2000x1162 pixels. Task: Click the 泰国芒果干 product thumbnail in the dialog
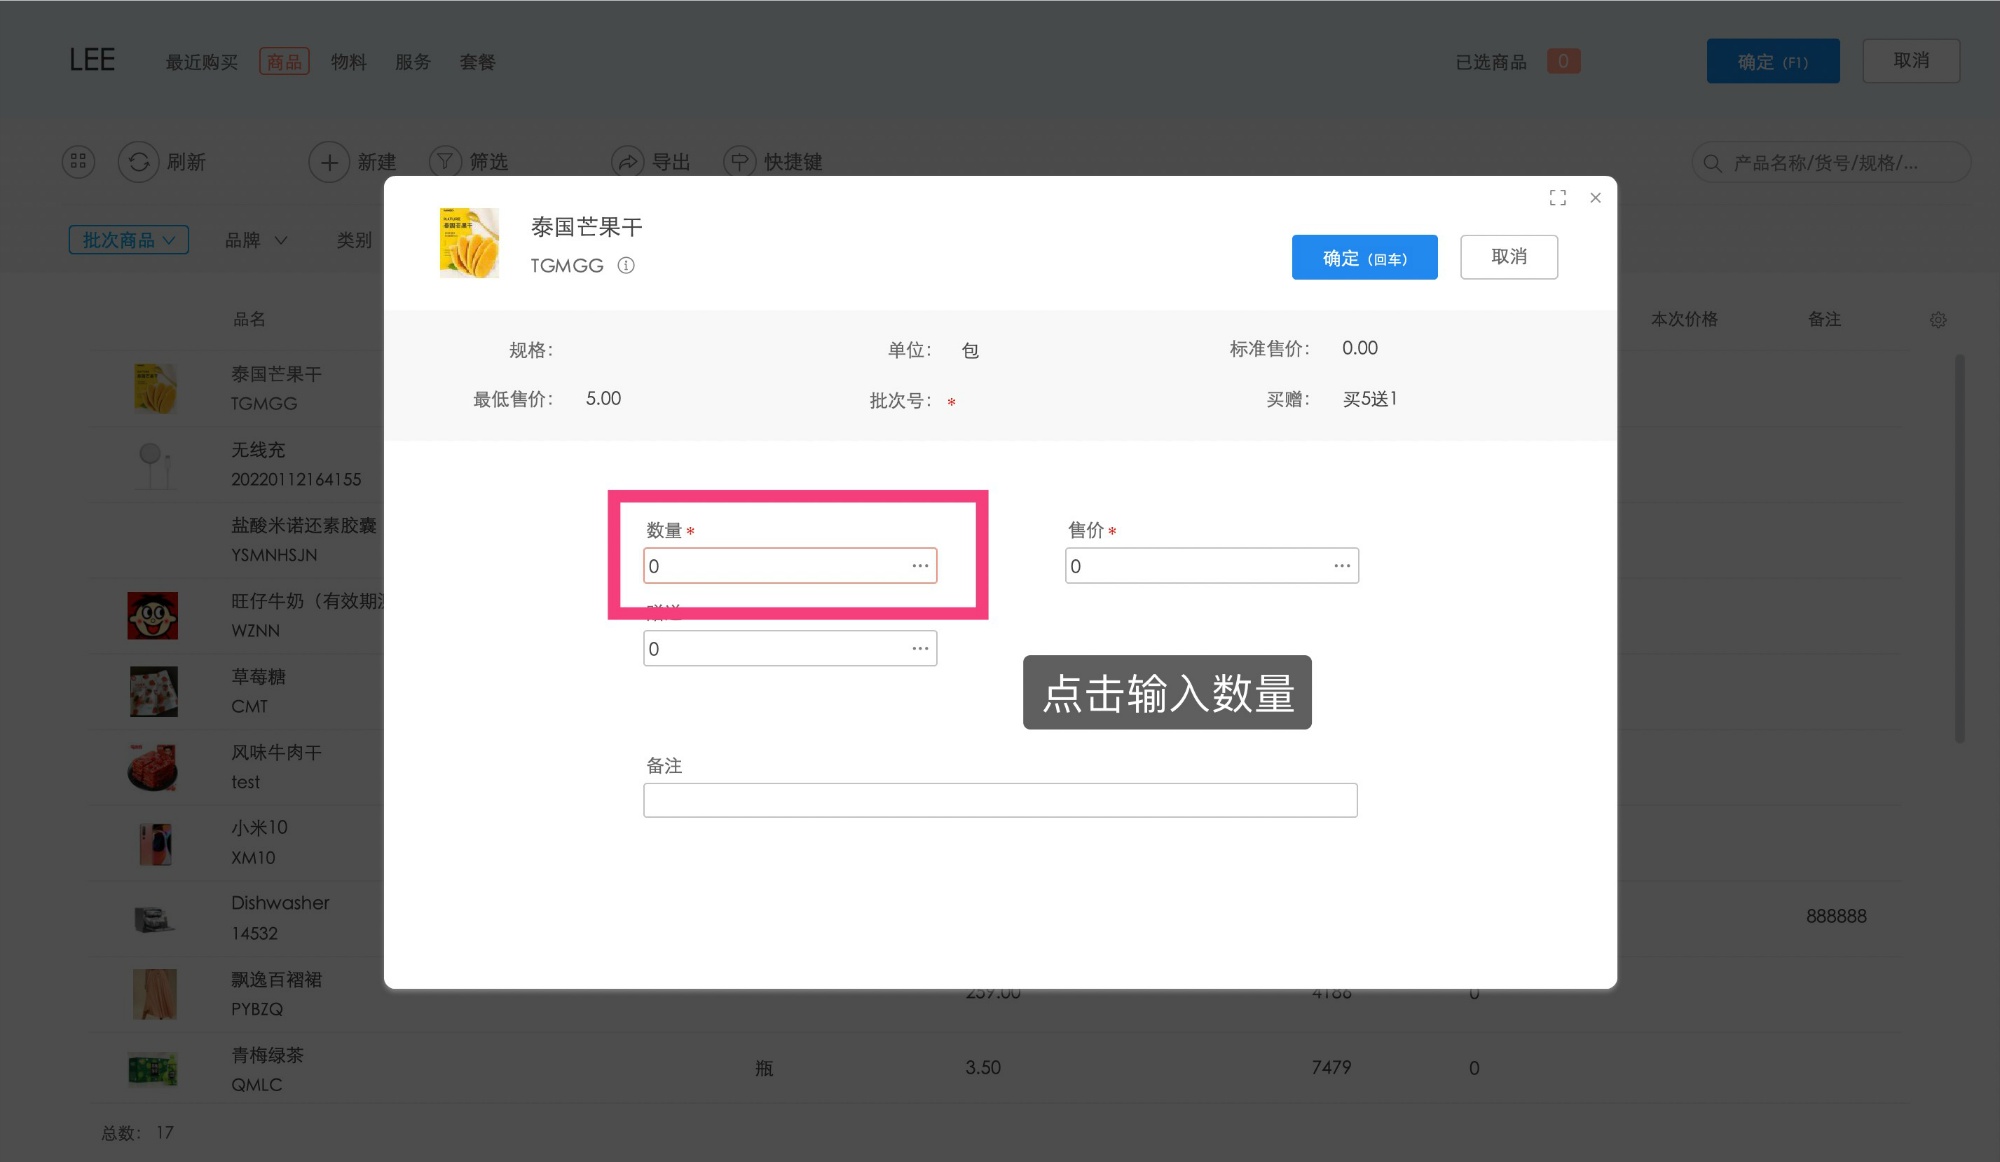[468, 241]
